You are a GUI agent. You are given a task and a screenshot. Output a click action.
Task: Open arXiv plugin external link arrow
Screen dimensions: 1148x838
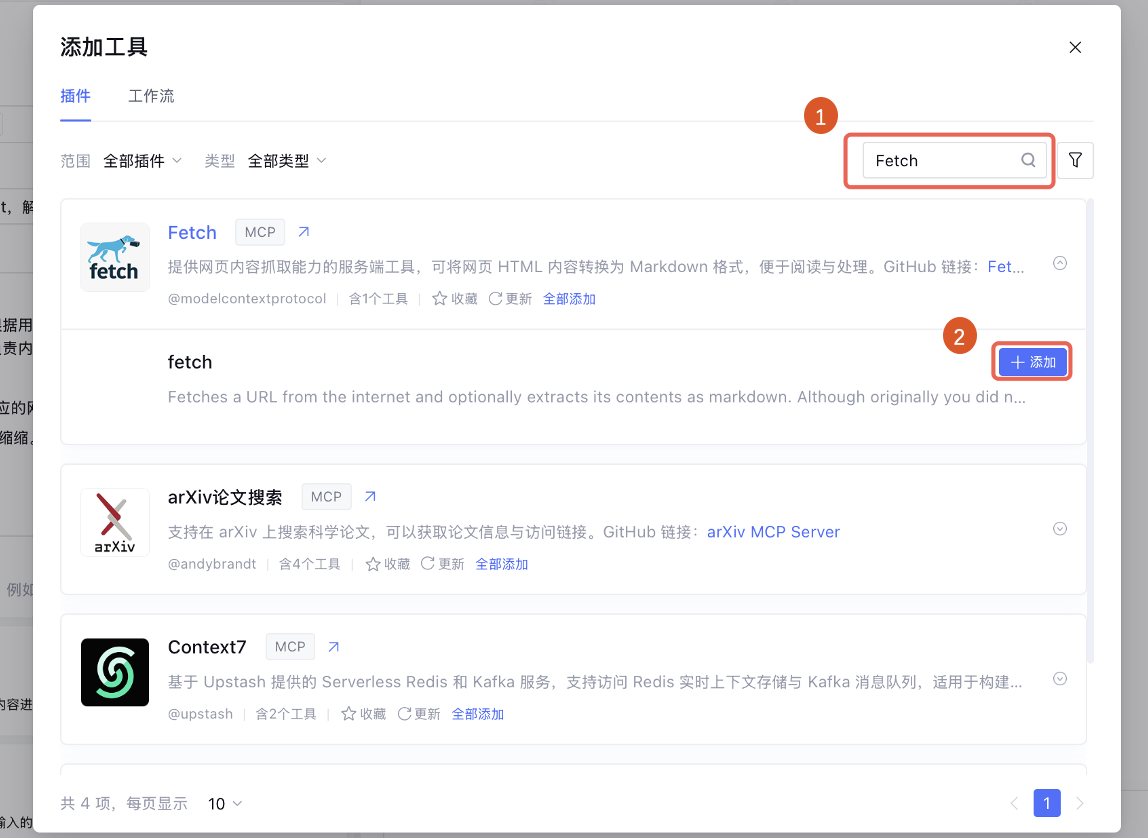click(370, 496)
